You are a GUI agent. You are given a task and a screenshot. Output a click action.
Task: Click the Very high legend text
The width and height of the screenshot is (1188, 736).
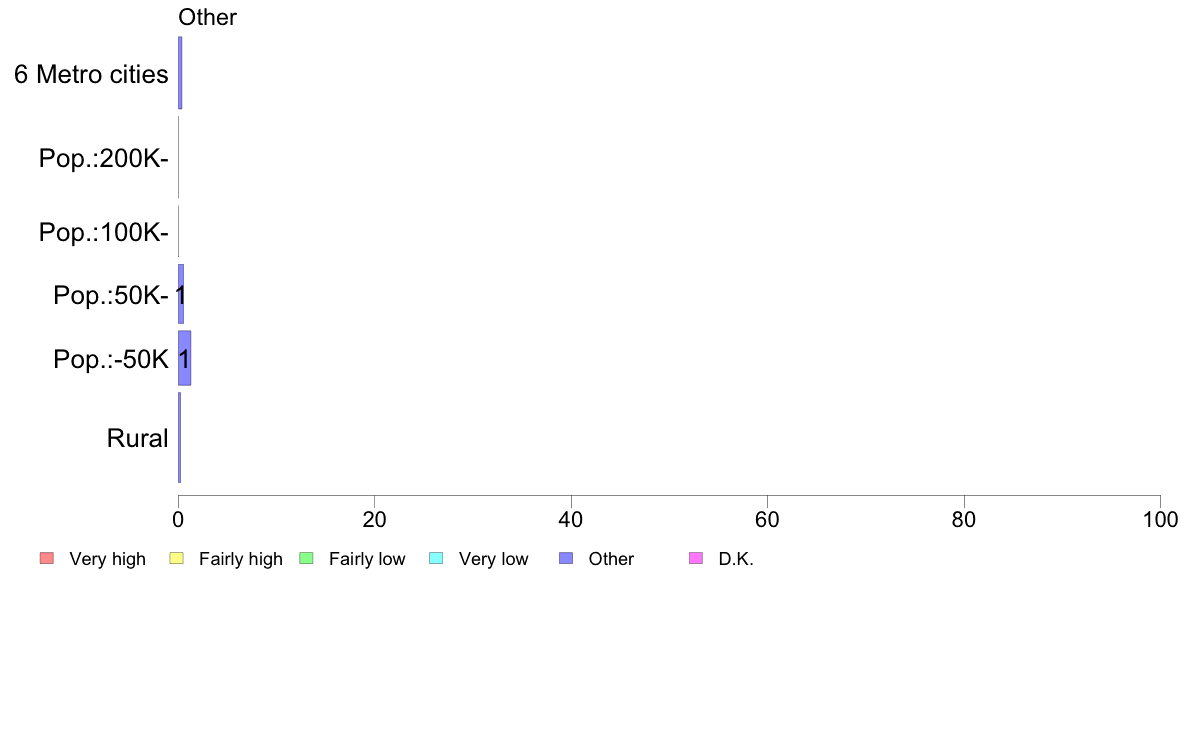(x=108, y=559)
